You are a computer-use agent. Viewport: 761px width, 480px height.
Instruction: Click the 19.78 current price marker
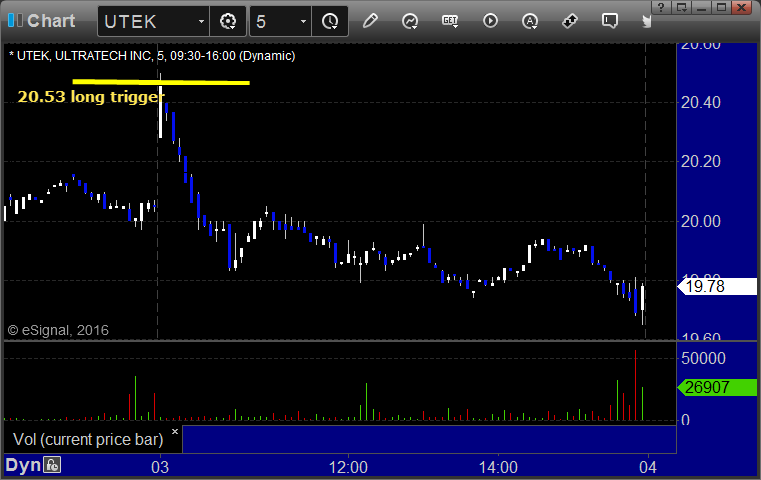tap(717, 286)
